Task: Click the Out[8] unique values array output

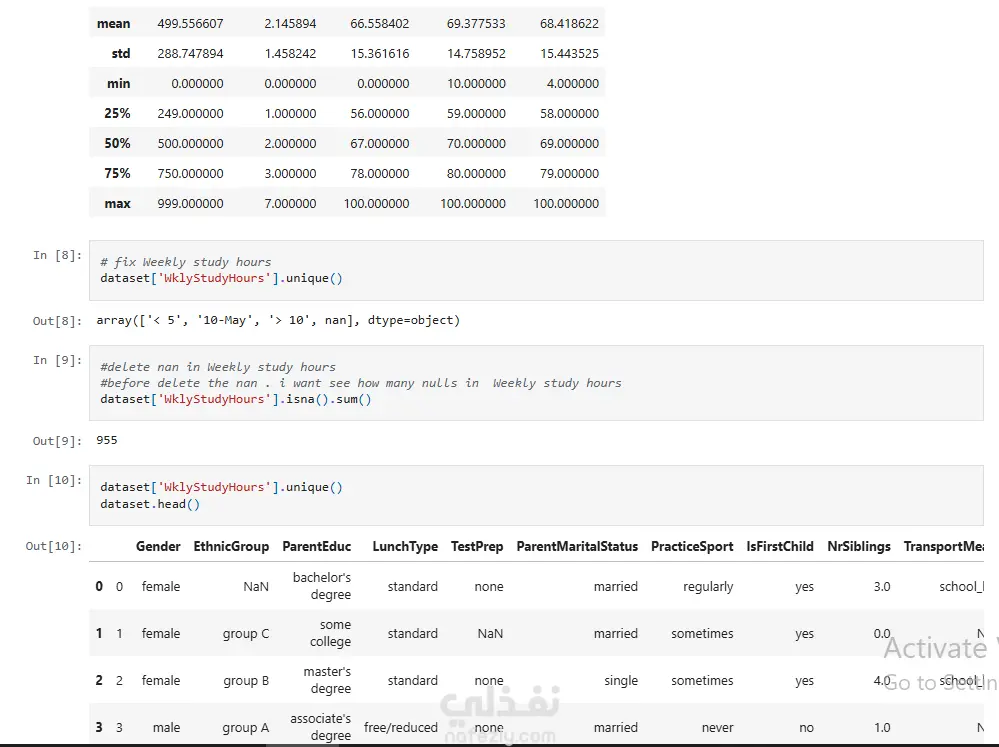Action: pos(278,321)
